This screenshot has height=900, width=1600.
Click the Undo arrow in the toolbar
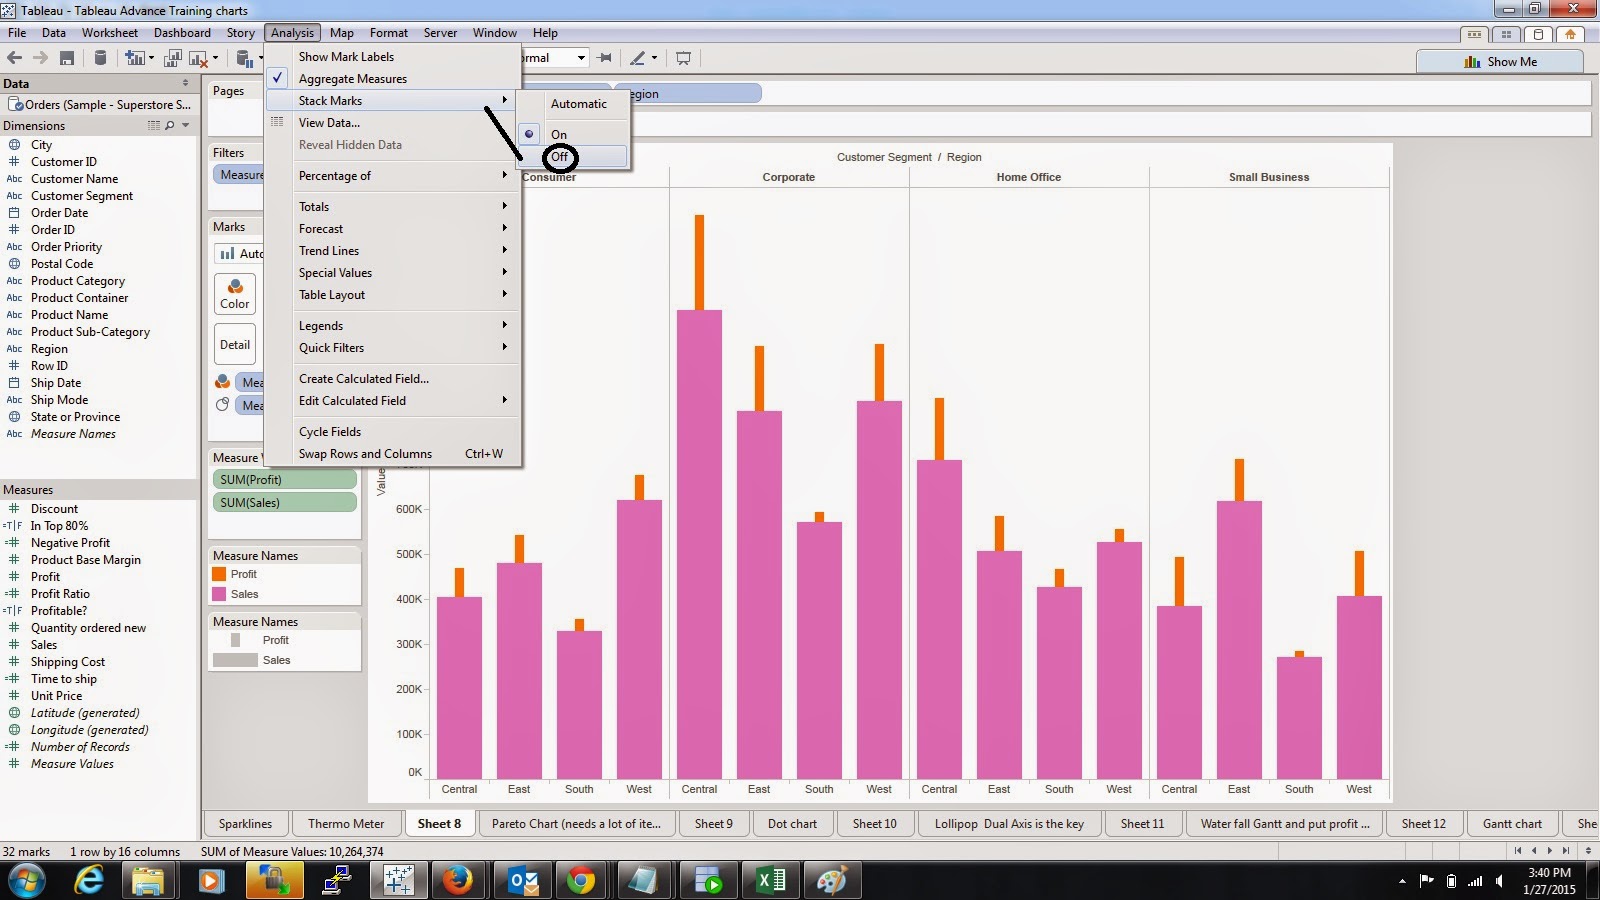click(16, 57)
